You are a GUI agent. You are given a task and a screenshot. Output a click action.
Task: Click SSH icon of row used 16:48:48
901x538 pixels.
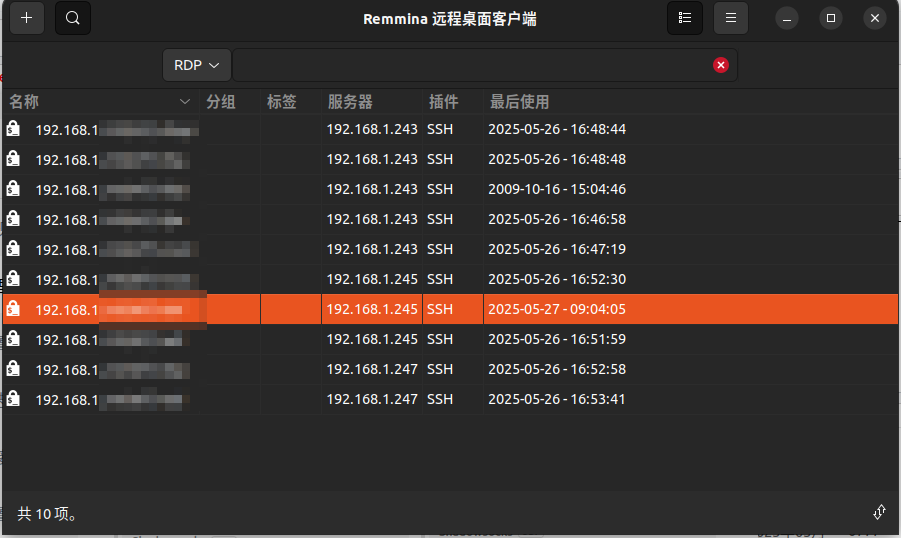(13, 159)
